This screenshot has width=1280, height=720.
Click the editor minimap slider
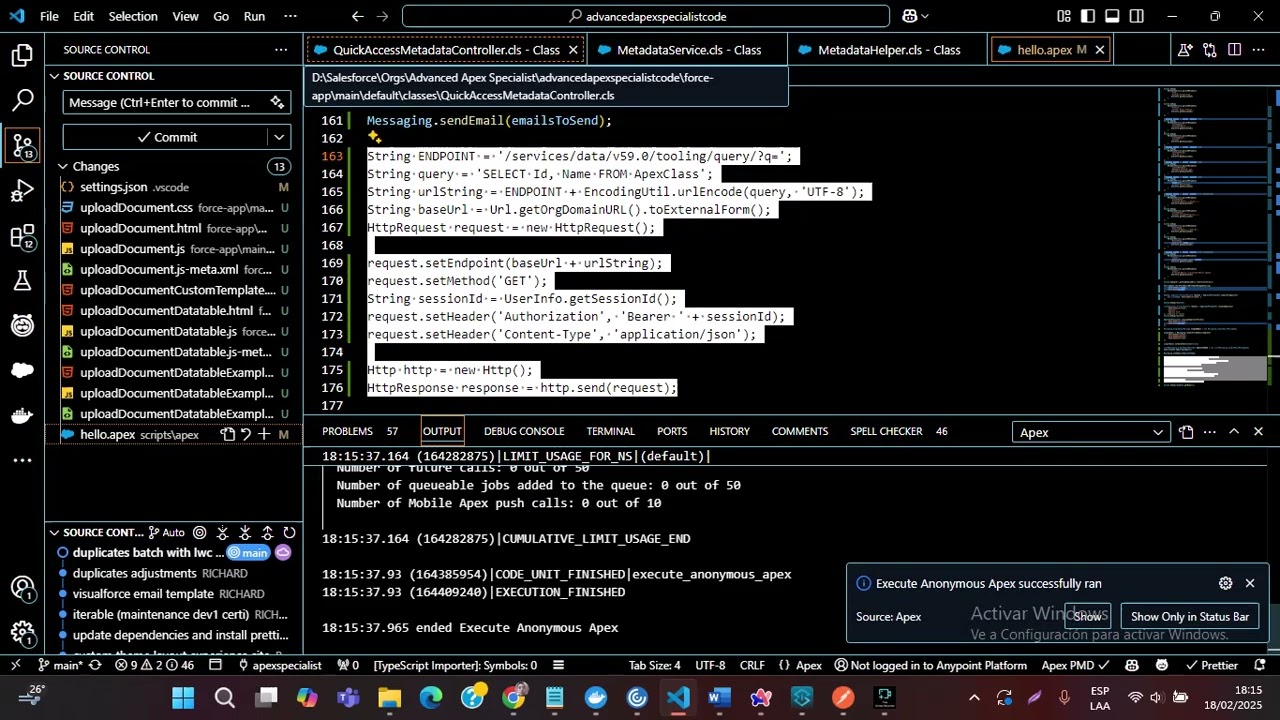point(1215,369)
